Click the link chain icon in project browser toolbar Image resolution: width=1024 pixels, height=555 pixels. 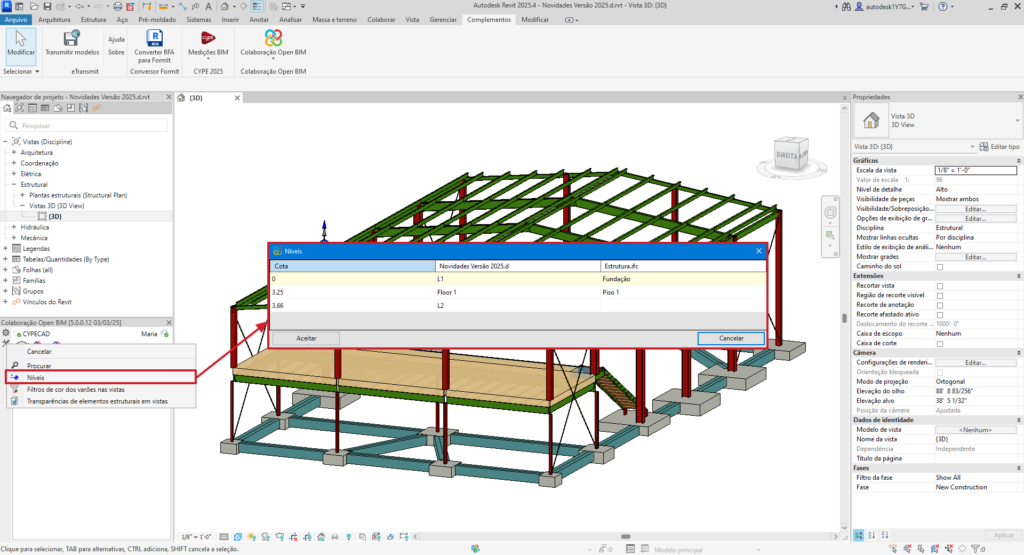tap(96, 108)
